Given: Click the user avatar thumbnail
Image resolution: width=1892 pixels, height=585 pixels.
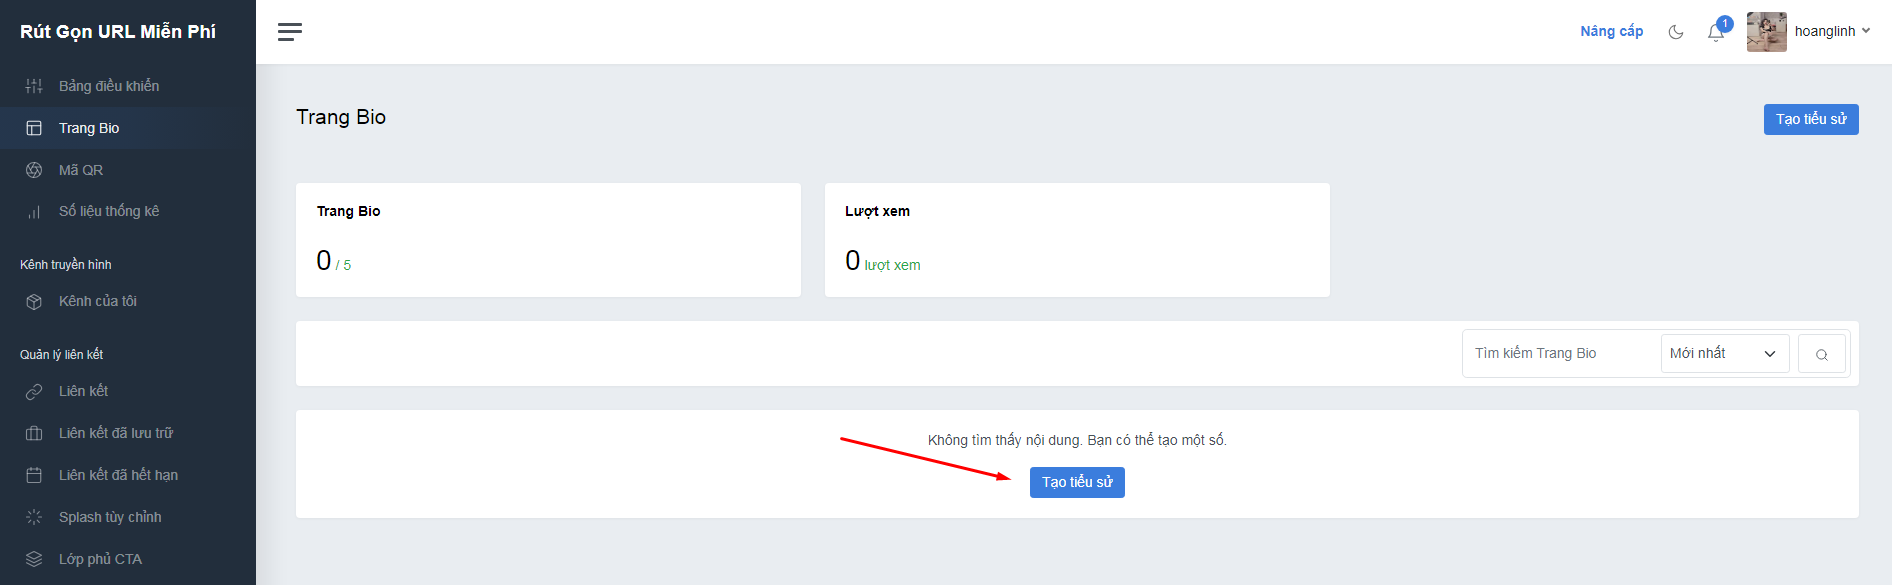Looking at the screenshot, I should tap(1766, 32).
